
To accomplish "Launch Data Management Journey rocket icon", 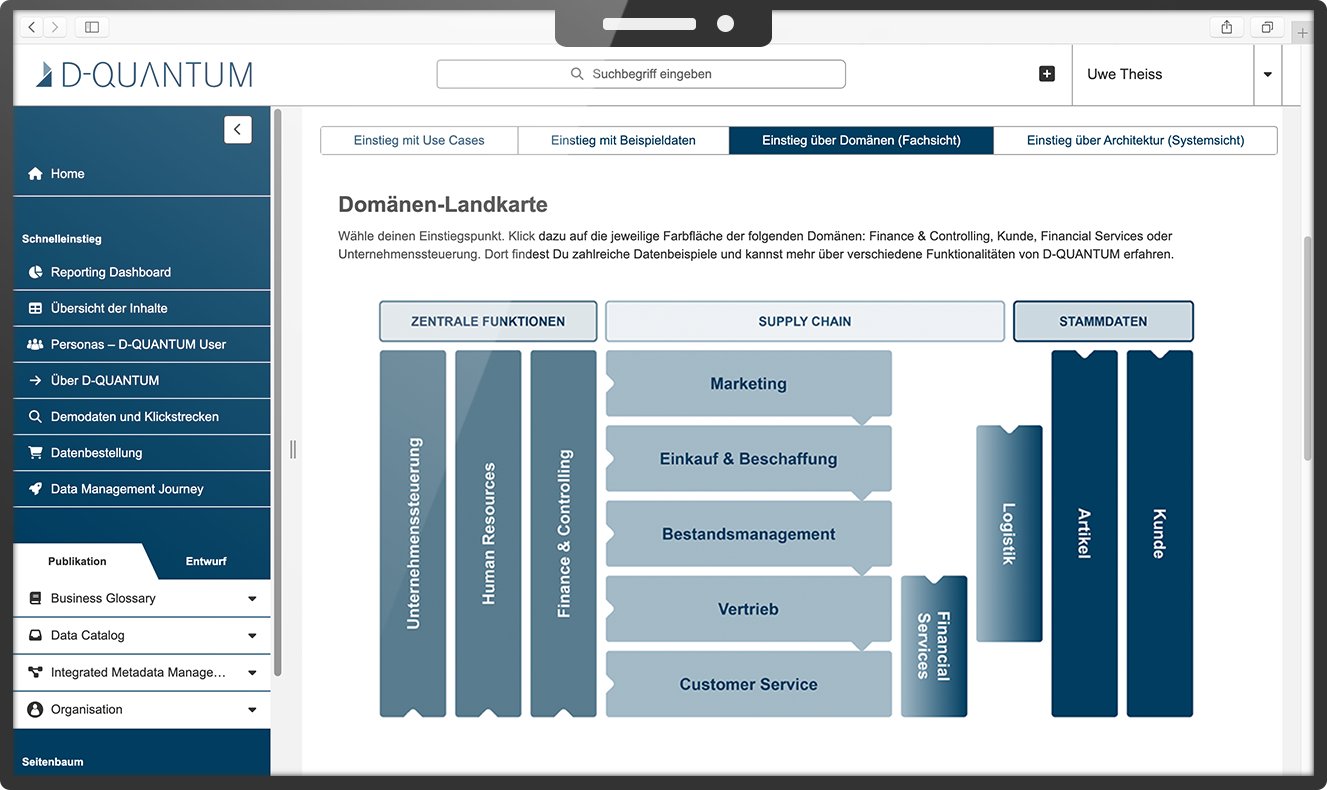I will click(35, 488).
